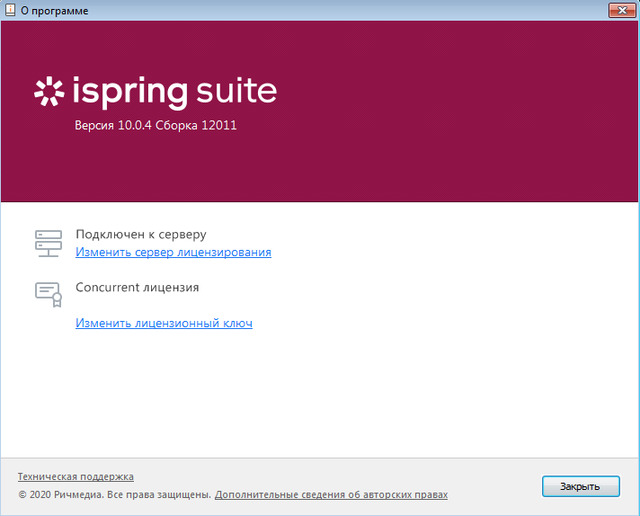Click the 'ispring suite' product name
Image resolution: width=640 pixels, height=516 pixels.
[x=175, y=92]
